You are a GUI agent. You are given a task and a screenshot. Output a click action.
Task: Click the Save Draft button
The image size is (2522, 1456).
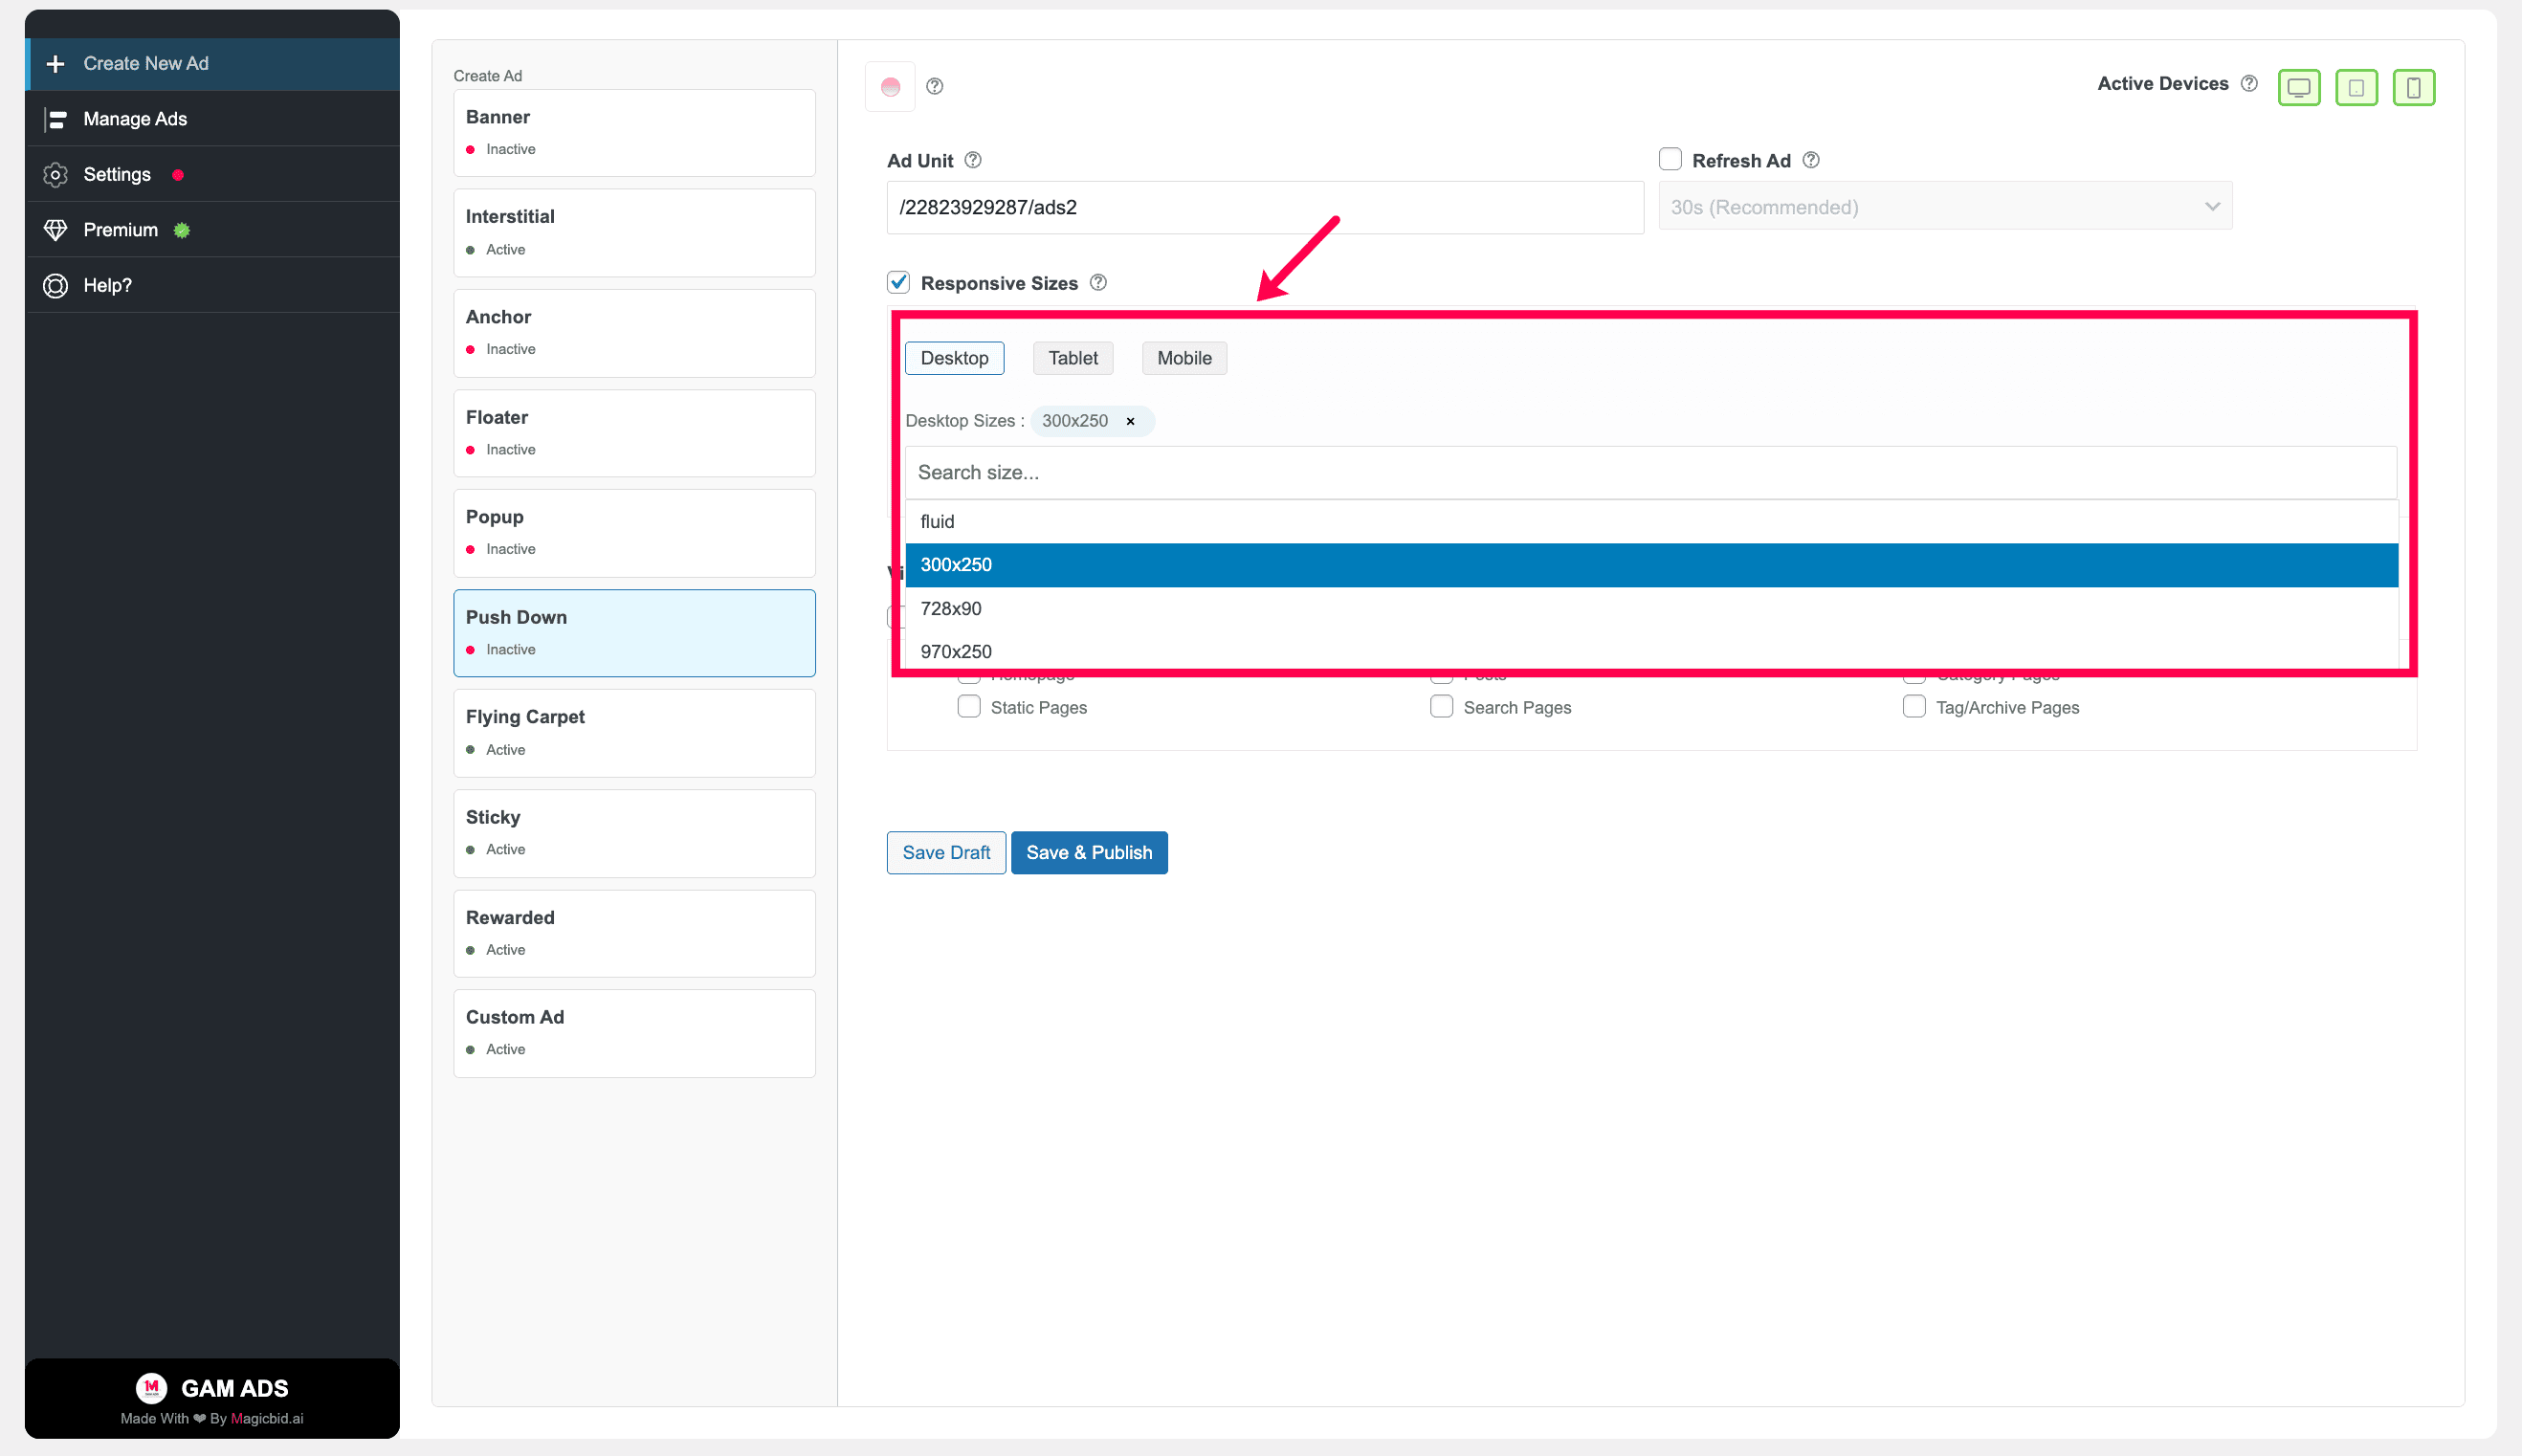[x=946, y=853]
